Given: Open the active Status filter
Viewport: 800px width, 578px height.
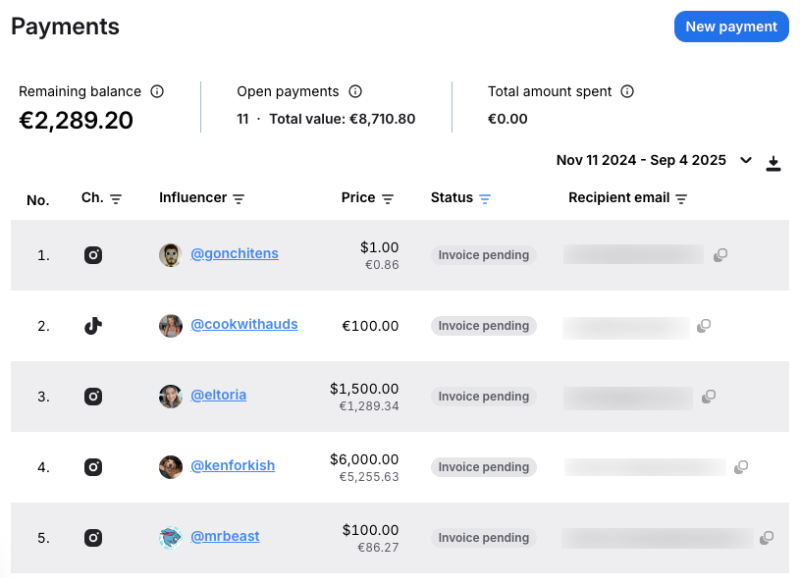Looking at the screenshot, I should pyautogui.click(x=485, y=199).
